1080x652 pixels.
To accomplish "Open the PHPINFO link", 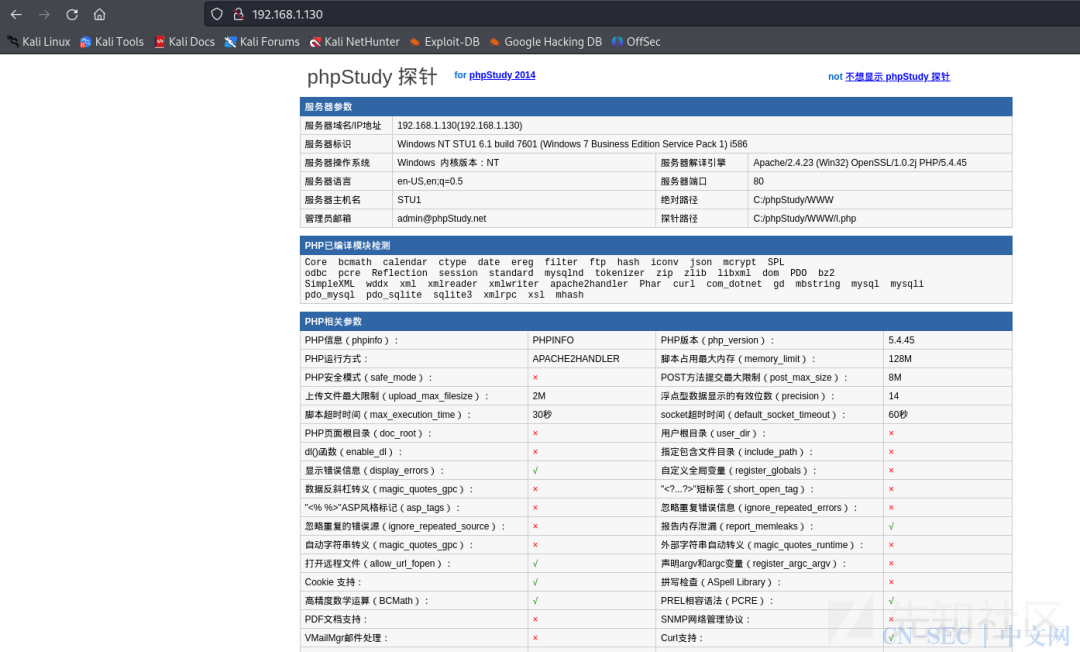I will [x=553, y=340].
